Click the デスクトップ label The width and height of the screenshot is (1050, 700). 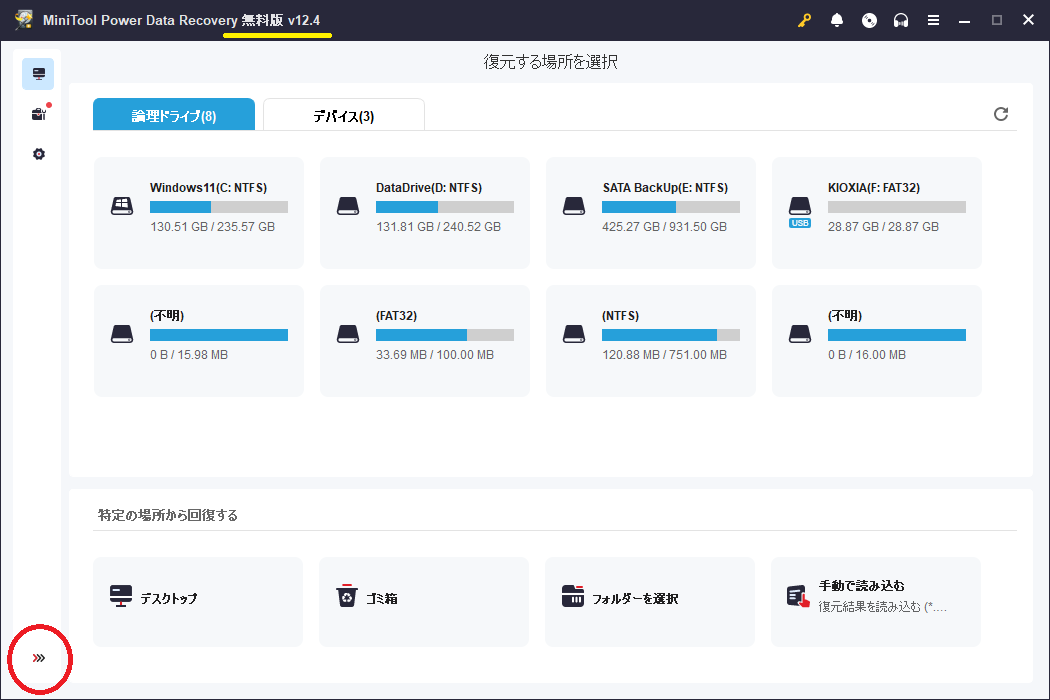(169, 598)
